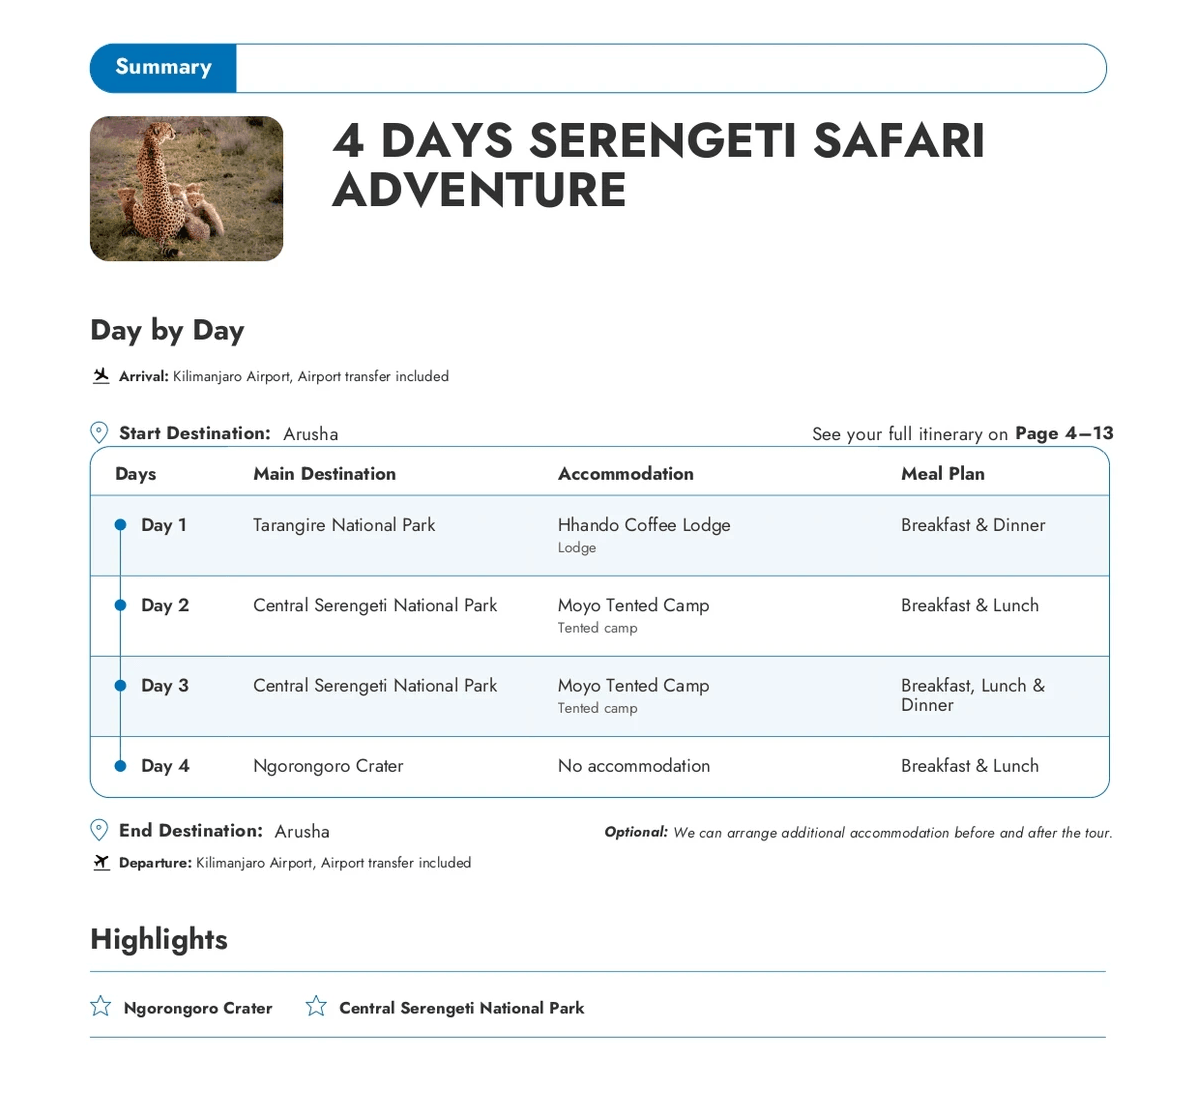The height and width of the screenshot is (1095, 1197).
Task: Select the Day 4 timeline dot
Action: click(x=120, y=766)
